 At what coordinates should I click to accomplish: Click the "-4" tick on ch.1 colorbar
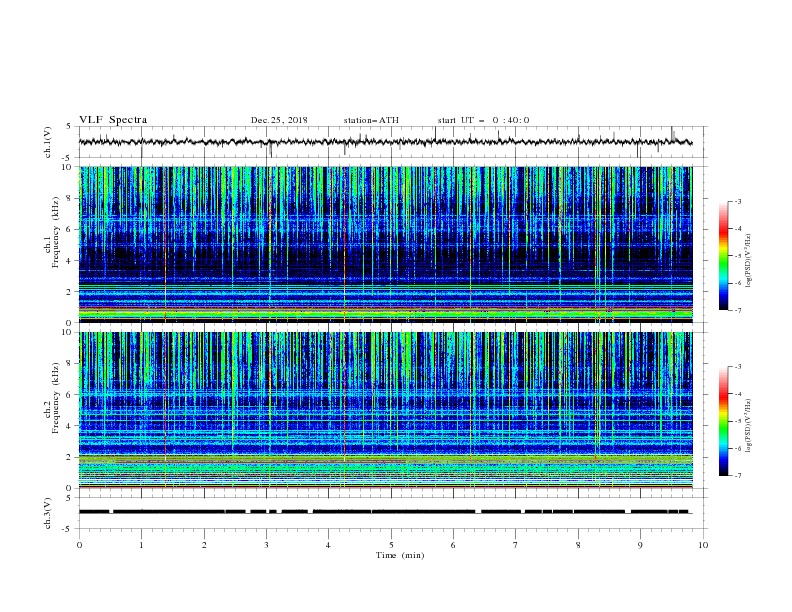tap(737, 229)
